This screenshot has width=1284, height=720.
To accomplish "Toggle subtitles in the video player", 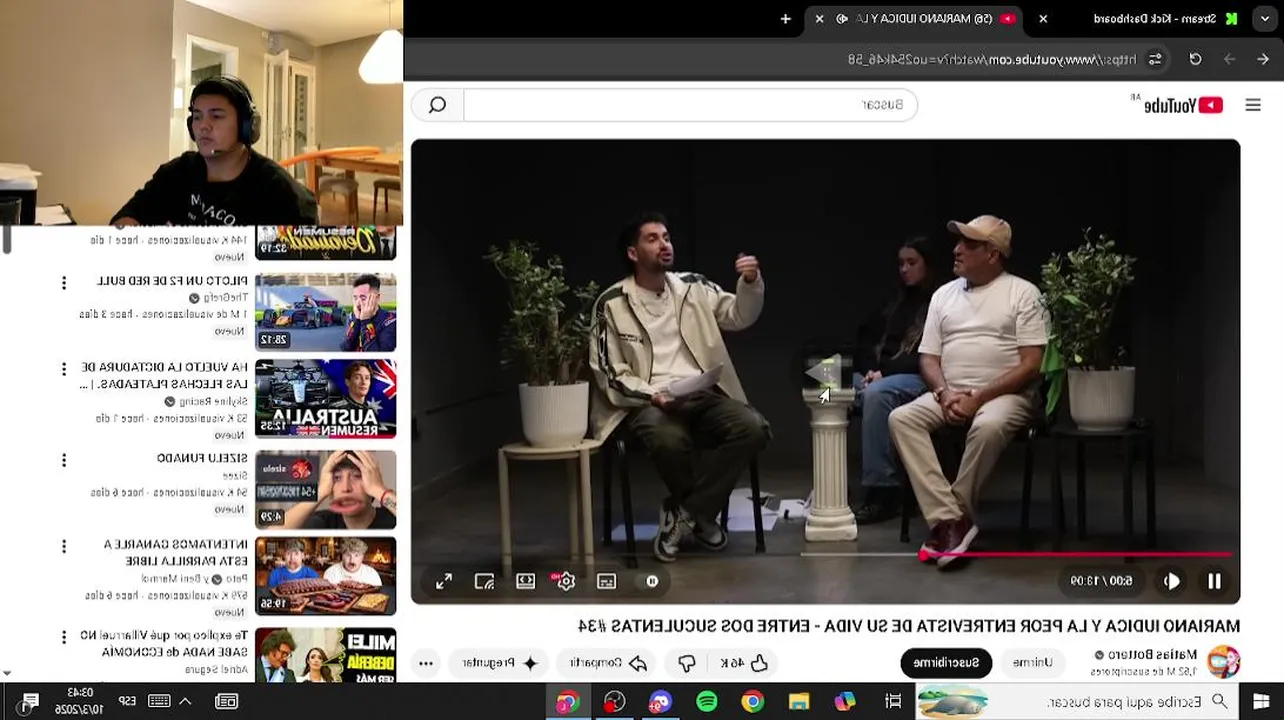I will [x=606, y=581].
